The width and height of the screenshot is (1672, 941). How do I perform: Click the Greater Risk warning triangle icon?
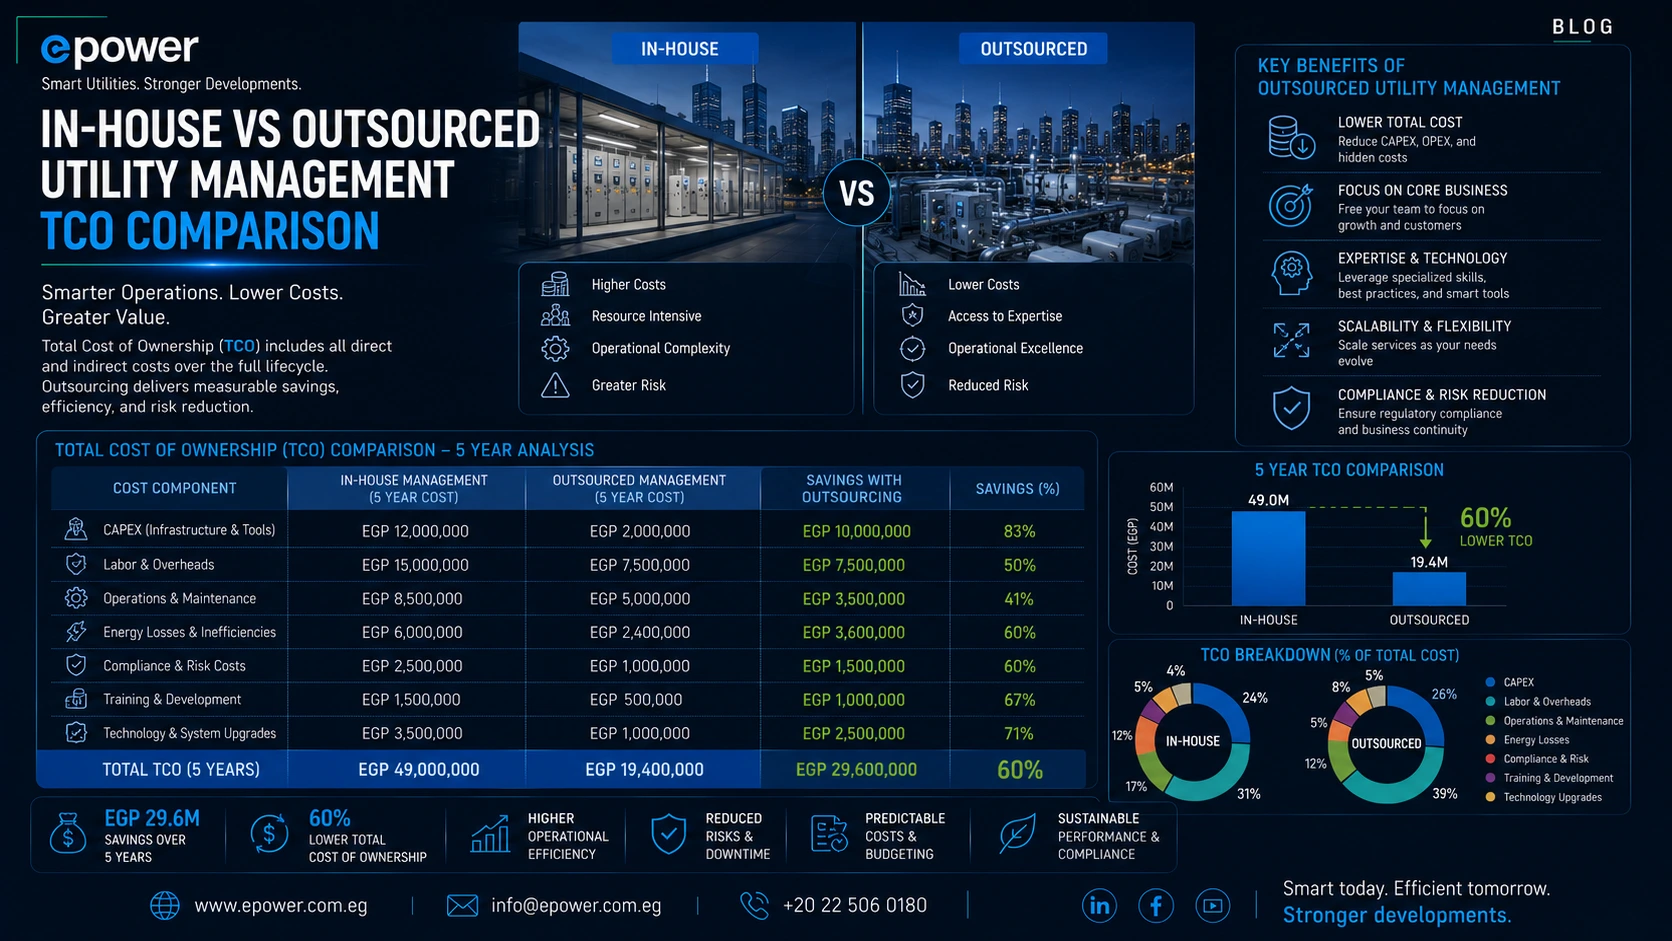(555, 385)
